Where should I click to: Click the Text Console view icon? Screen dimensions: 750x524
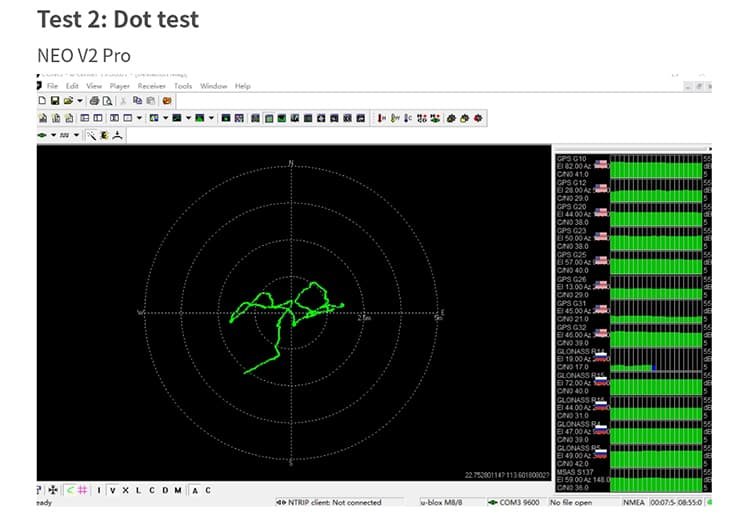pos(69,118)
